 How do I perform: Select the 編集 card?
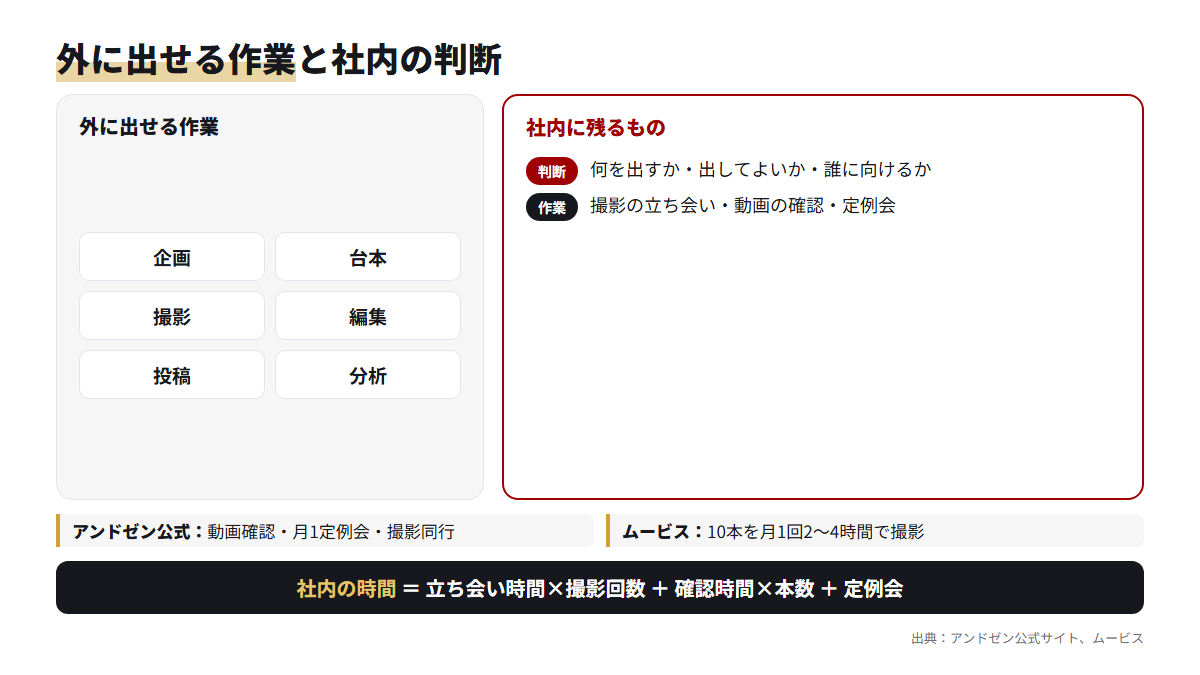[368, 316]
